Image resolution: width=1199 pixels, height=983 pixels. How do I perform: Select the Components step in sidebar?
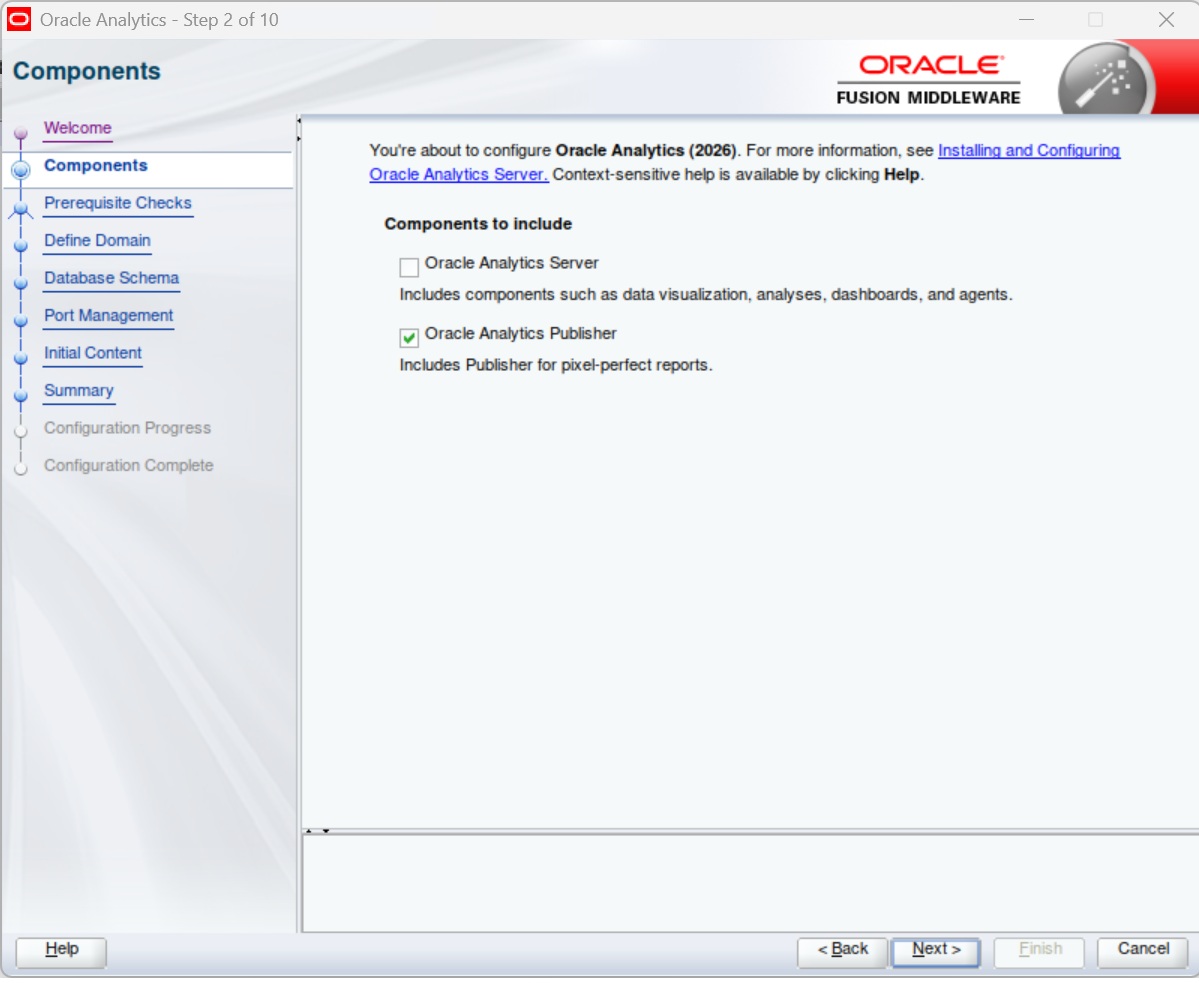(96, 166)
